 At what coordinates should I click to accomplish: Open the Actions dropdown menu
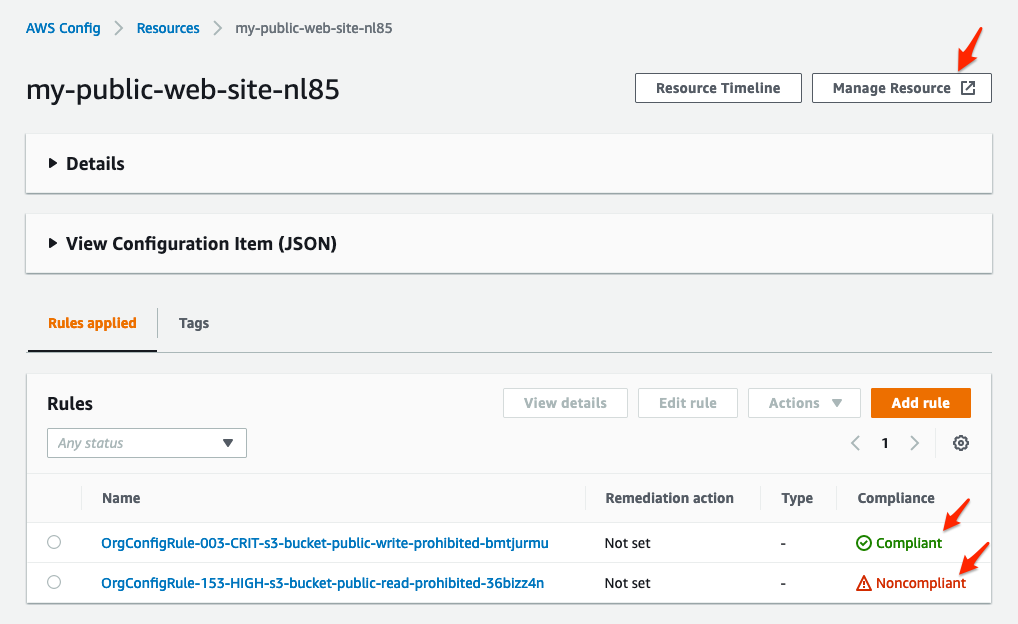click(x=804, y=403)
